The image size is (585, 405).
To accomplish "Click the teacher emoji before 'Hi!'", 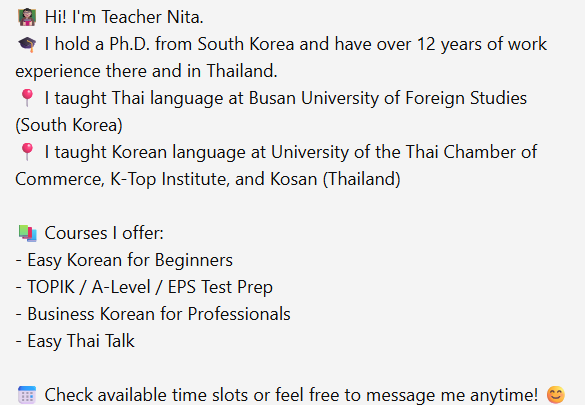I will click(x=27, y=18).
